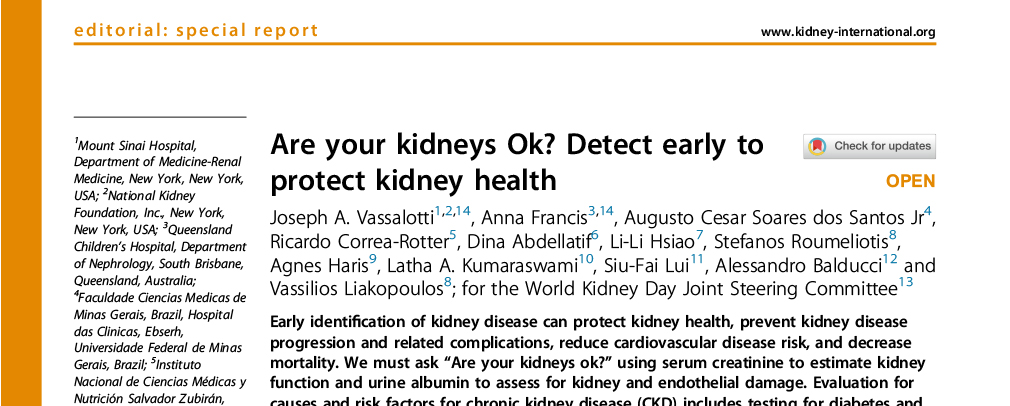Viewport: 1010px width, 406px height.
Task: Click affiliation superscript 7 after Li-Li Hsiao
Action: (700, 235)
